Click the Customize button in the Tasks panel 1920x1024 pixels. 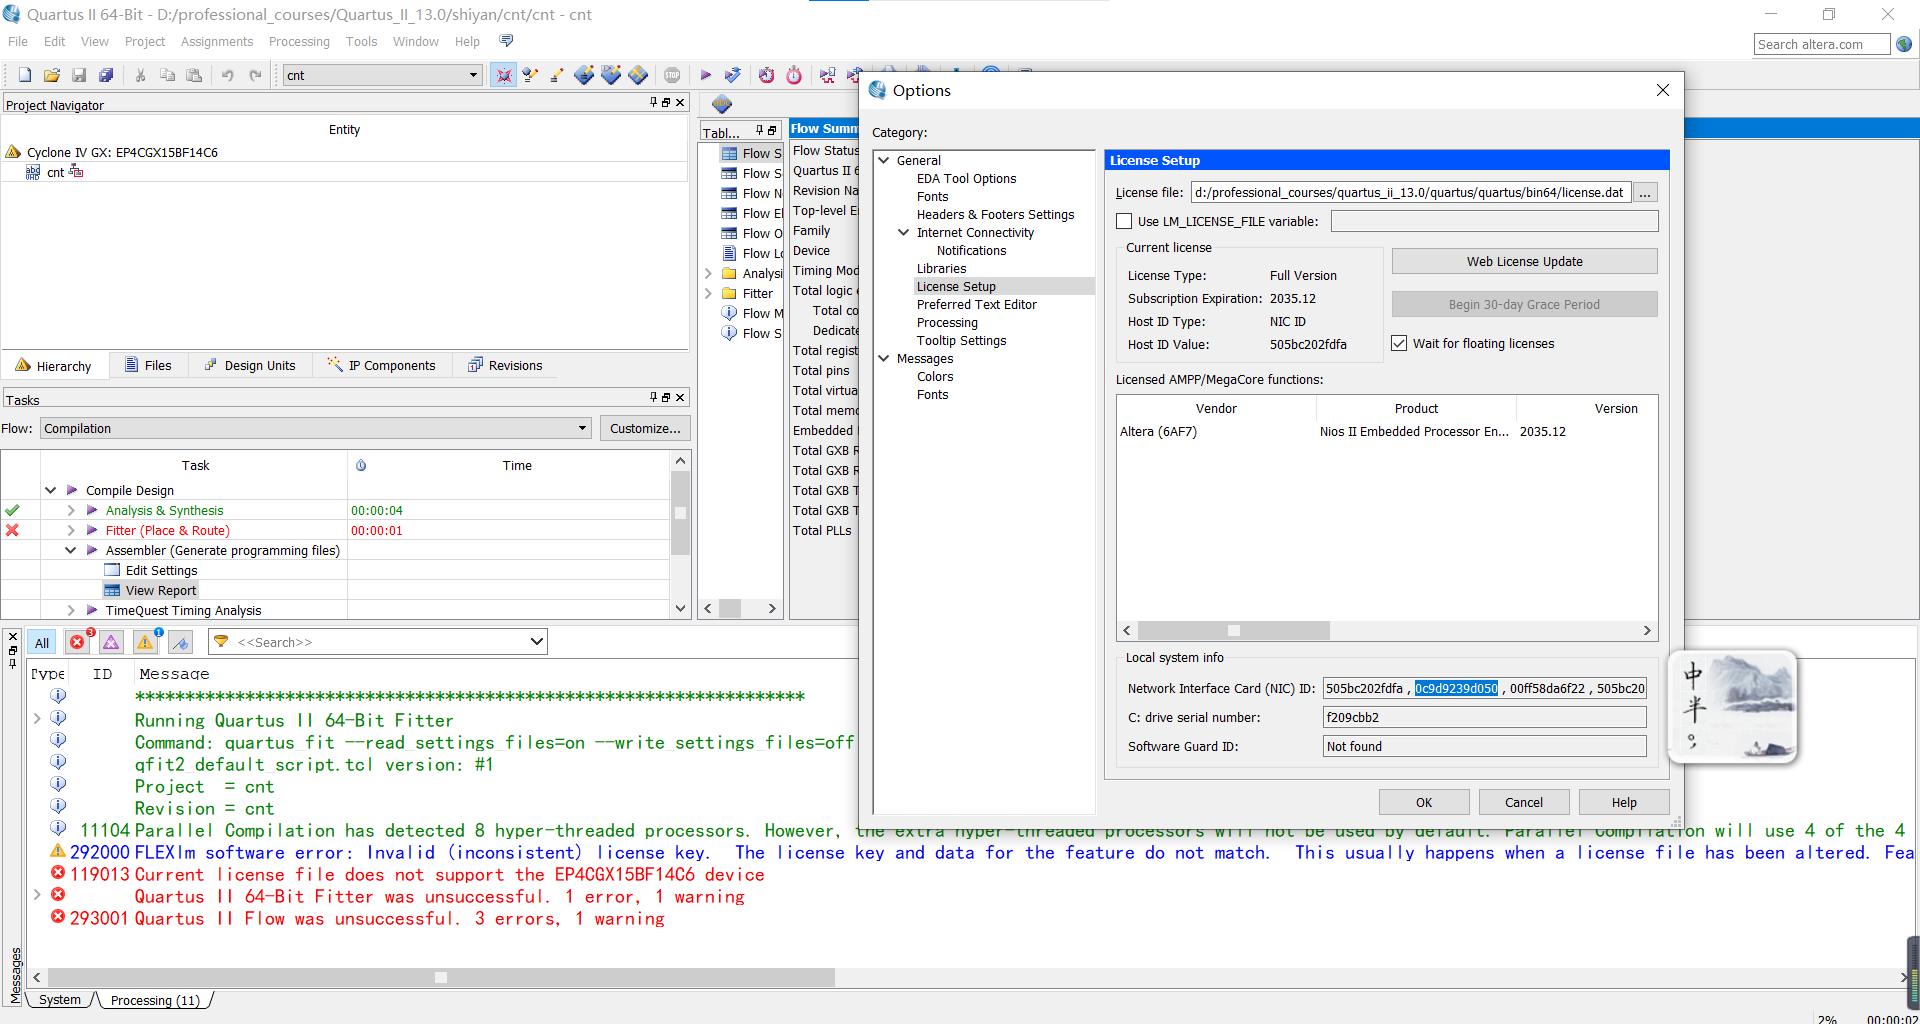click(644, 428)
